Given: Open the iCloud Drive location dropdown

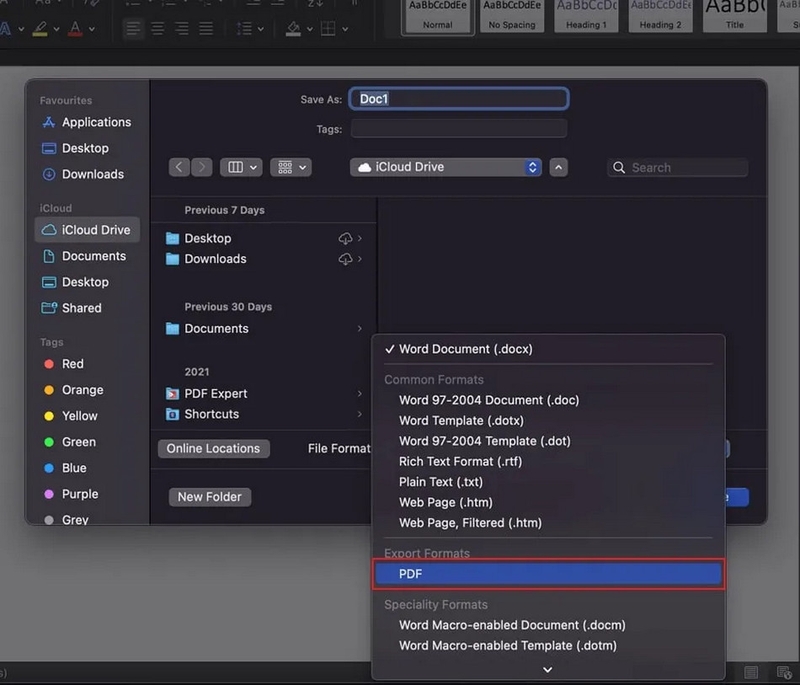Looking at the screenshot, I should [446, 167].
